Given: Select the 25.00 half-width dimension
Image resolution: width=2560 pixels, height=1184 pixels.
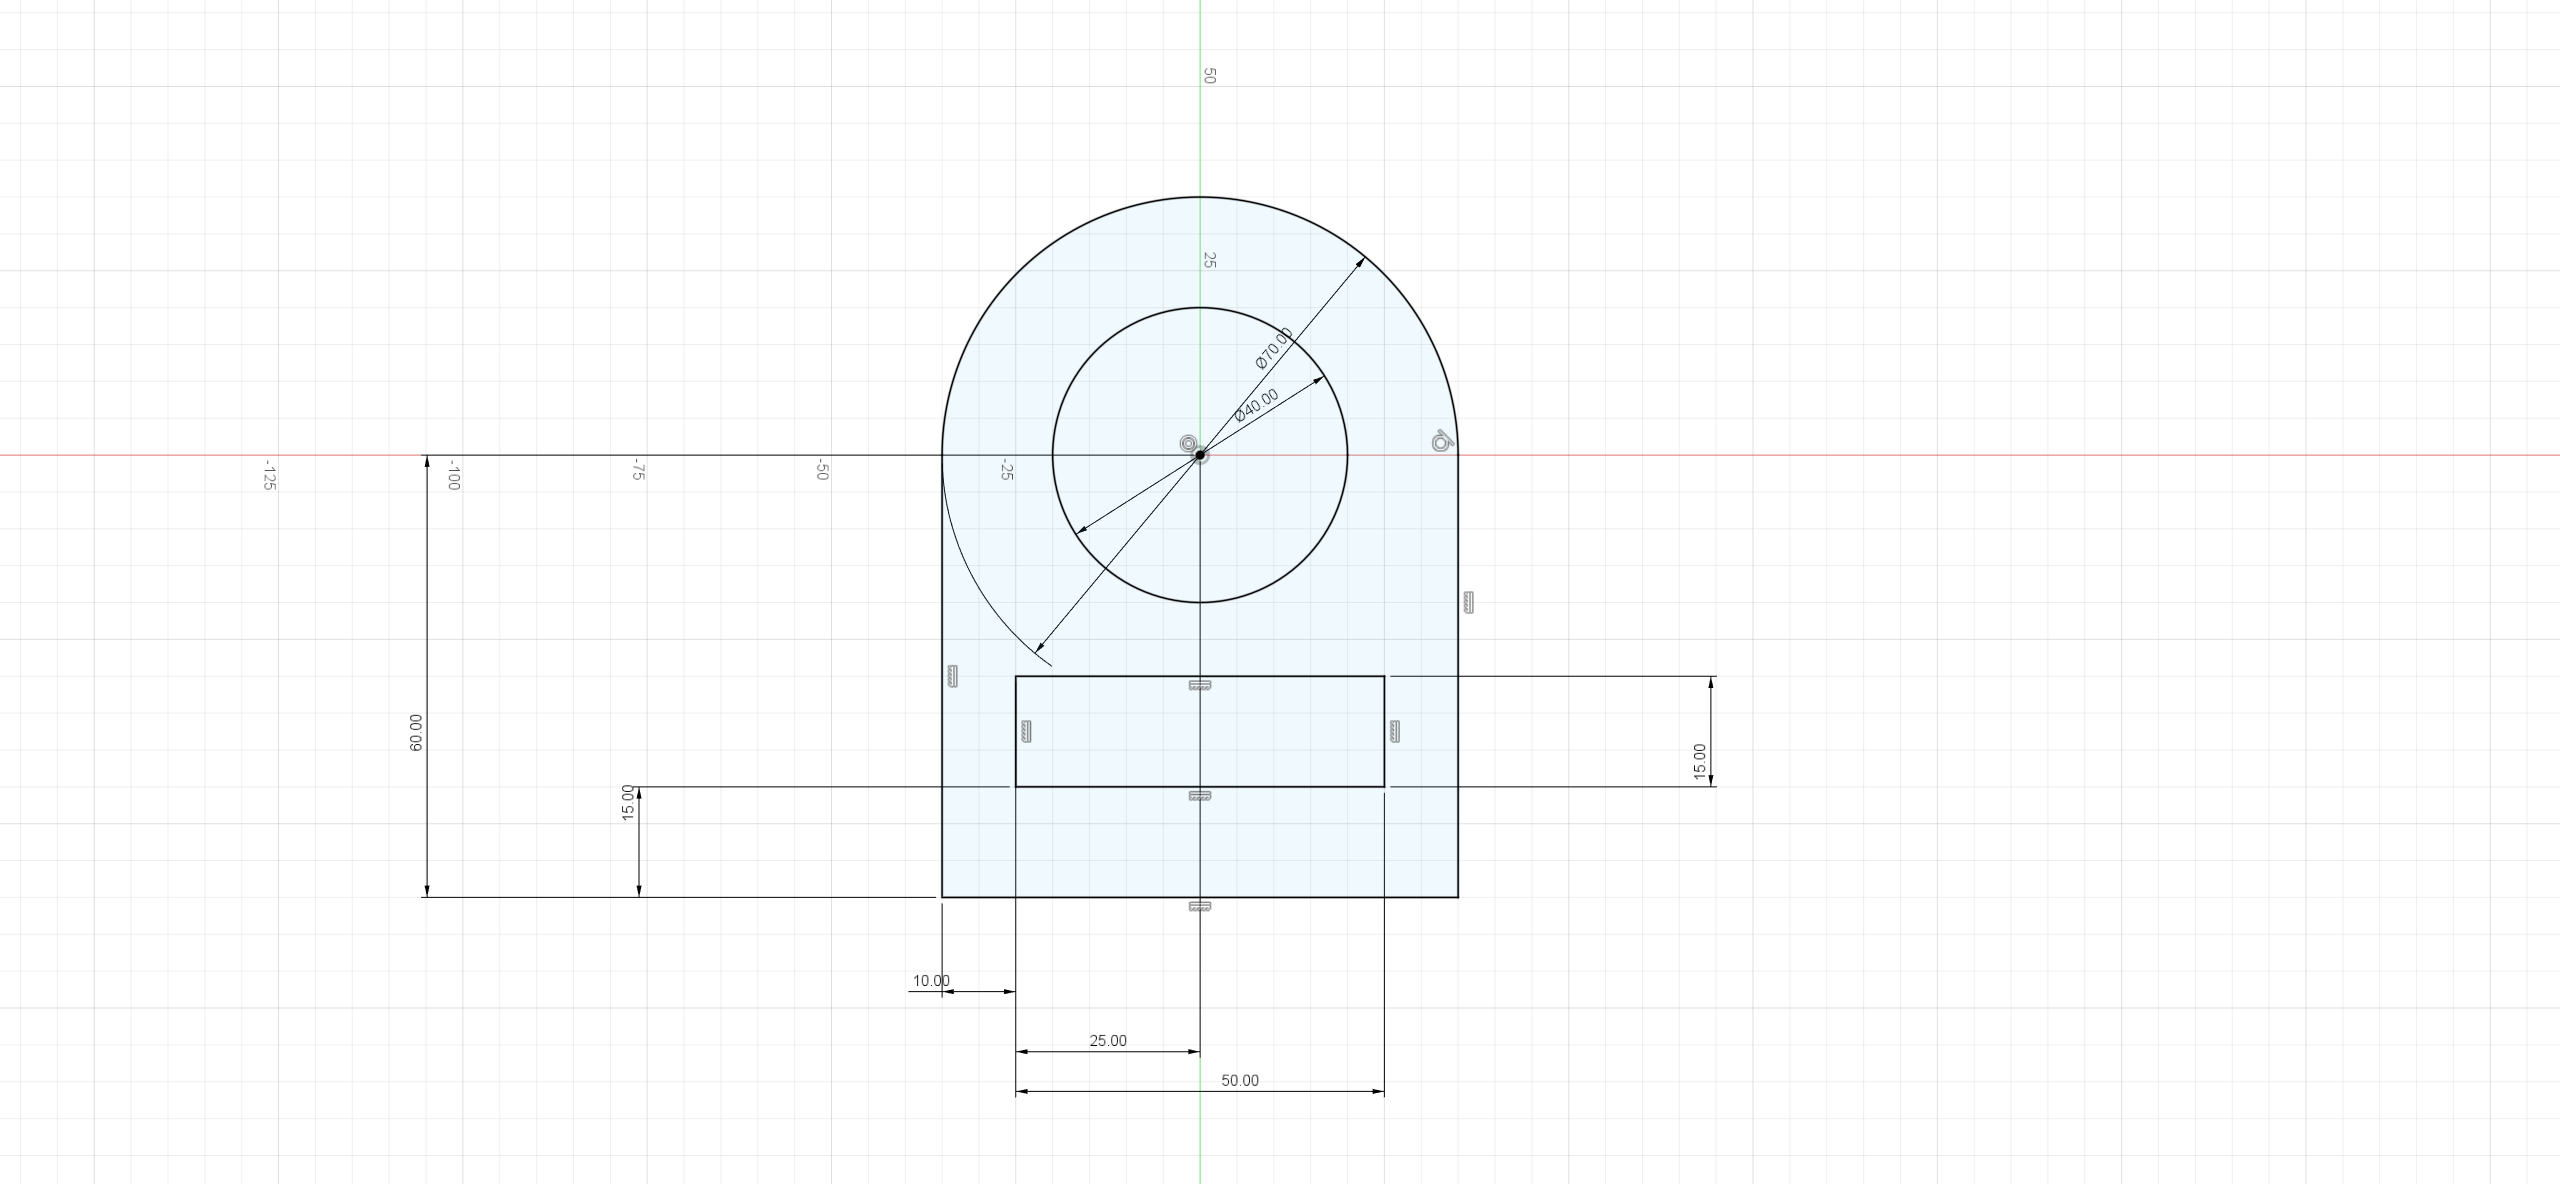Looking at the screenshot, I should pyautogui.click(x=1108, y=1041).
